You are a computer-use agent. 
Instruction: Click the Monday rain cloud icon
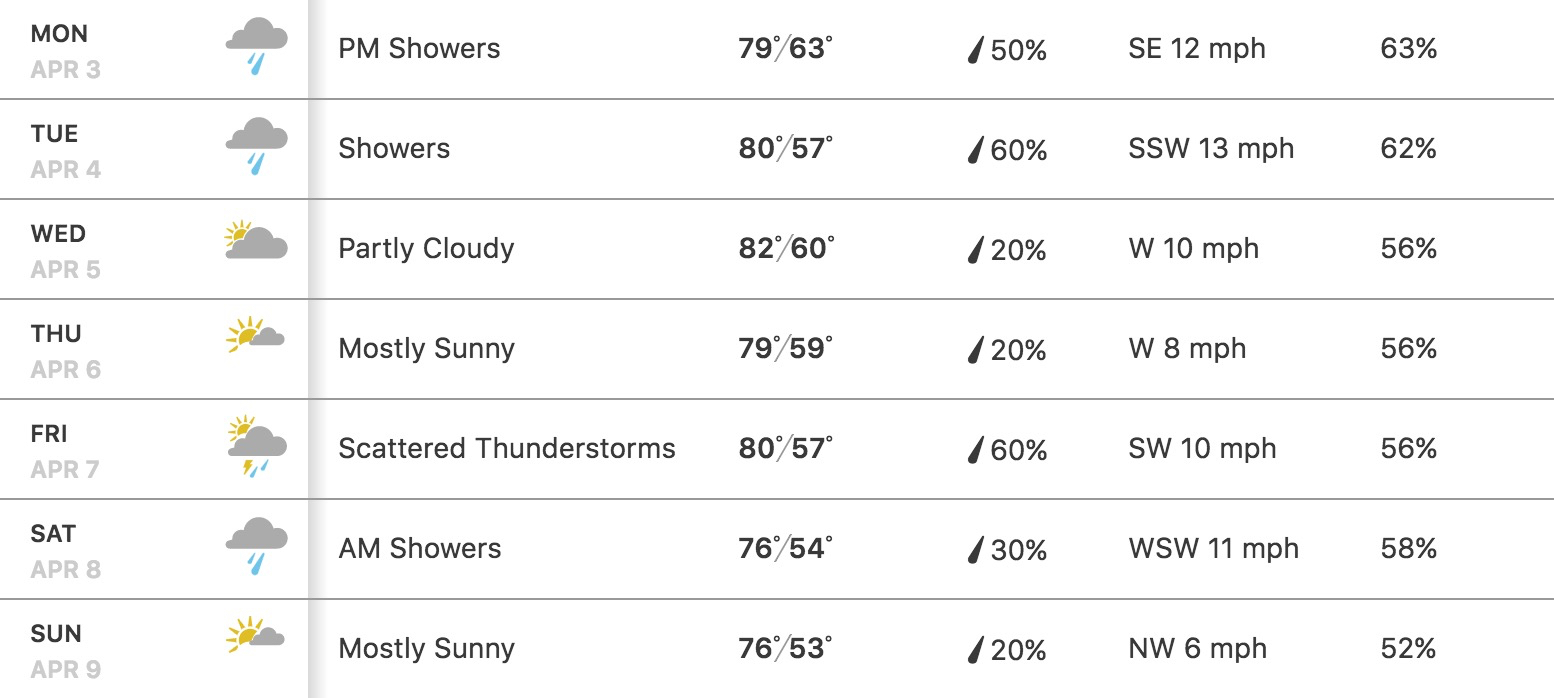coord(257,48)
